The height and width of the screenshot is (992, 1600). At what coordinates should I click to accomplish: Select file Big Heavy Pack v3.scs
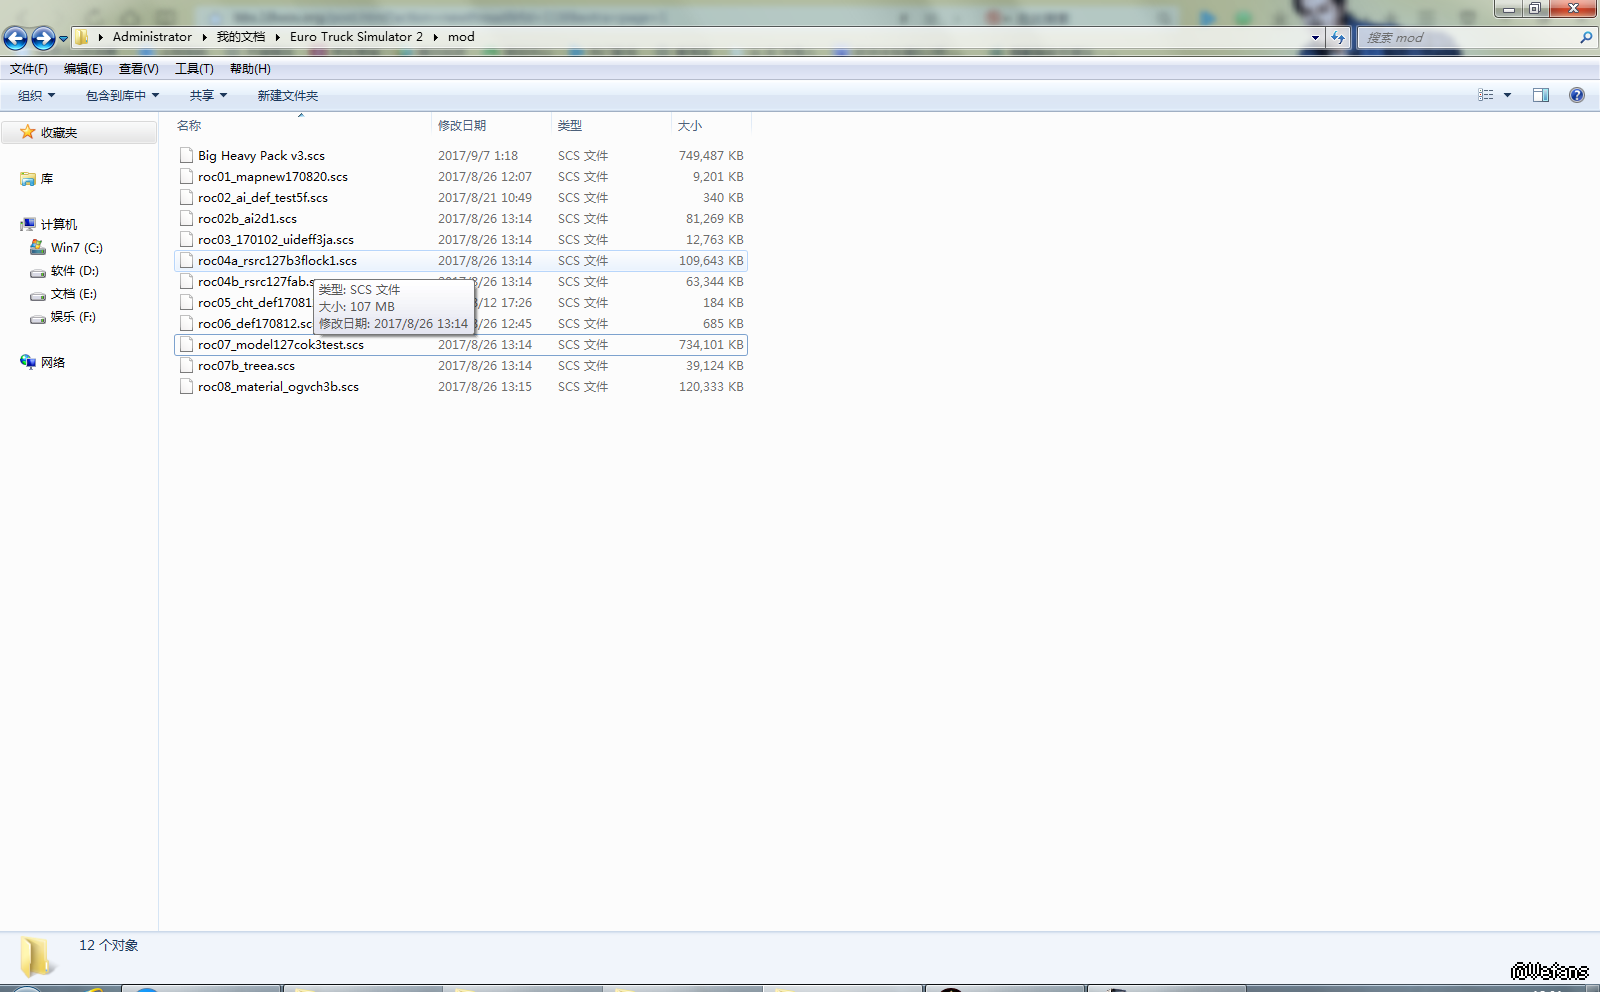click(461, 156)
